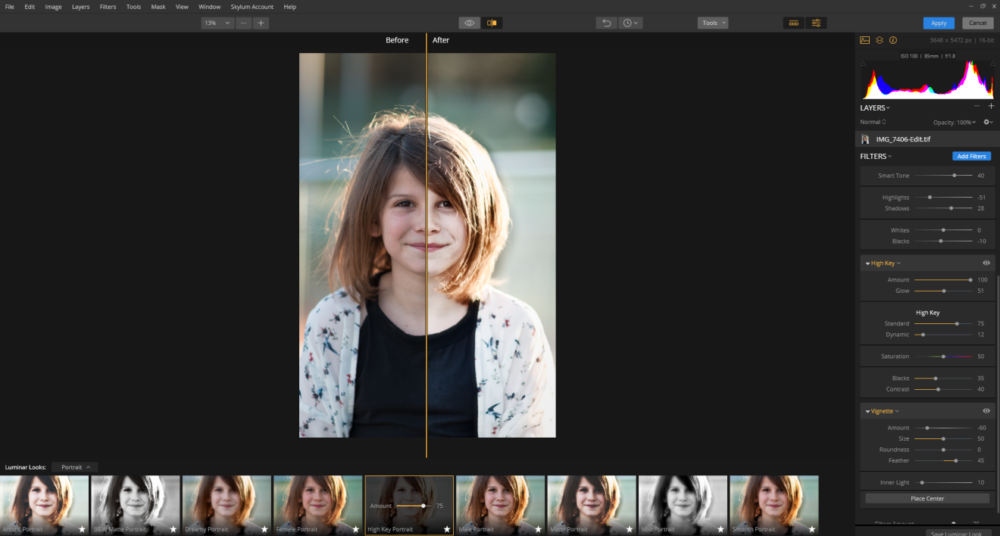Click the zoom in plus button
This screenshot has width=1000, height=536.
[x=261, y=23]
